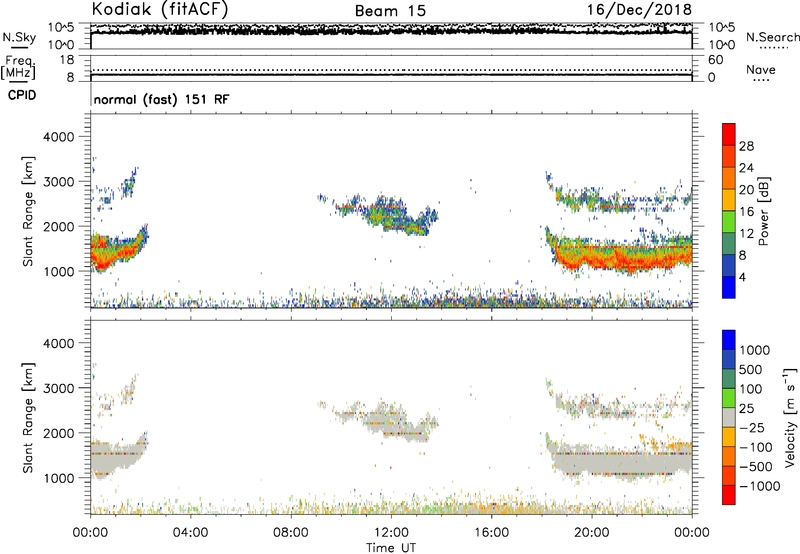Select the "Freq. [MHz]" axis label

(19, 67)
